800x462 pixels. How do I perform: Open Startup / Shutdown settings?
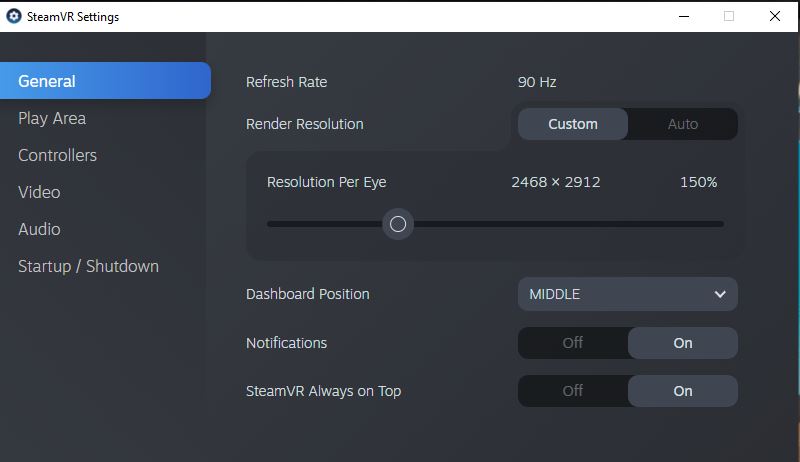(x=88, y=266)
